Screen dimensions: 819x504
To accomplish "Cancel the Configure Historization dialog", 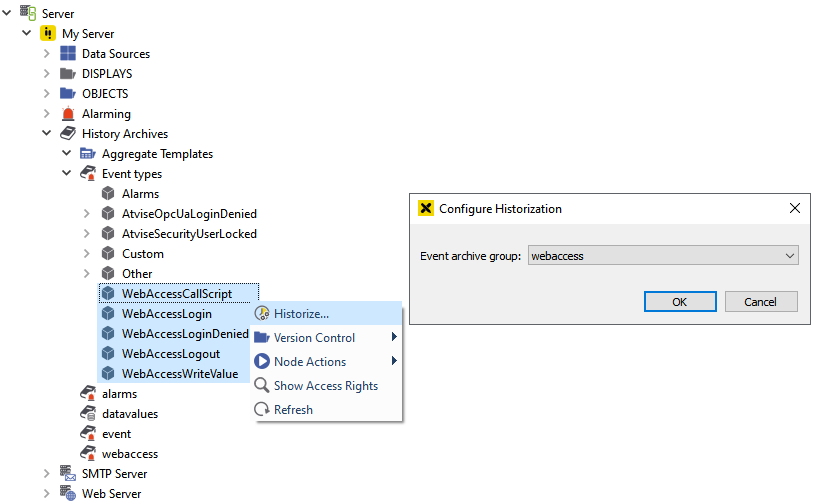I will [x=760, y=301].
